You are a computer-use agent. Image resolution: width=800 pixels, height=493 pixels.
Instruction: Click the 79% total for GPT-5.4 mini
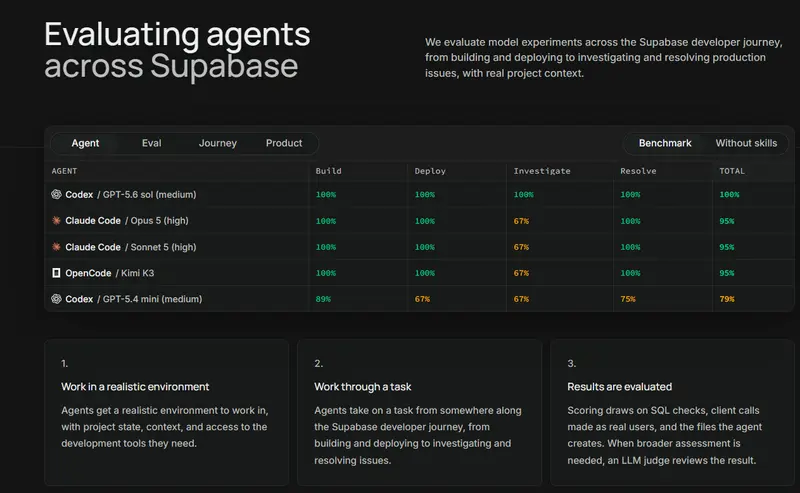pyautogui.click(x=727, y=299)
